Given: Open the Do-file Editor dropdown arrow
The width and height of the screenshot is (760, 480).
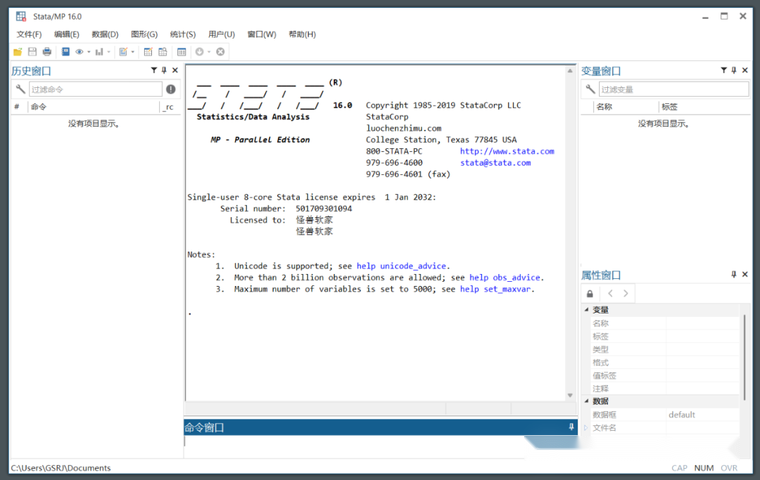Looking at the screenshot, I should (x=132, y=52).
